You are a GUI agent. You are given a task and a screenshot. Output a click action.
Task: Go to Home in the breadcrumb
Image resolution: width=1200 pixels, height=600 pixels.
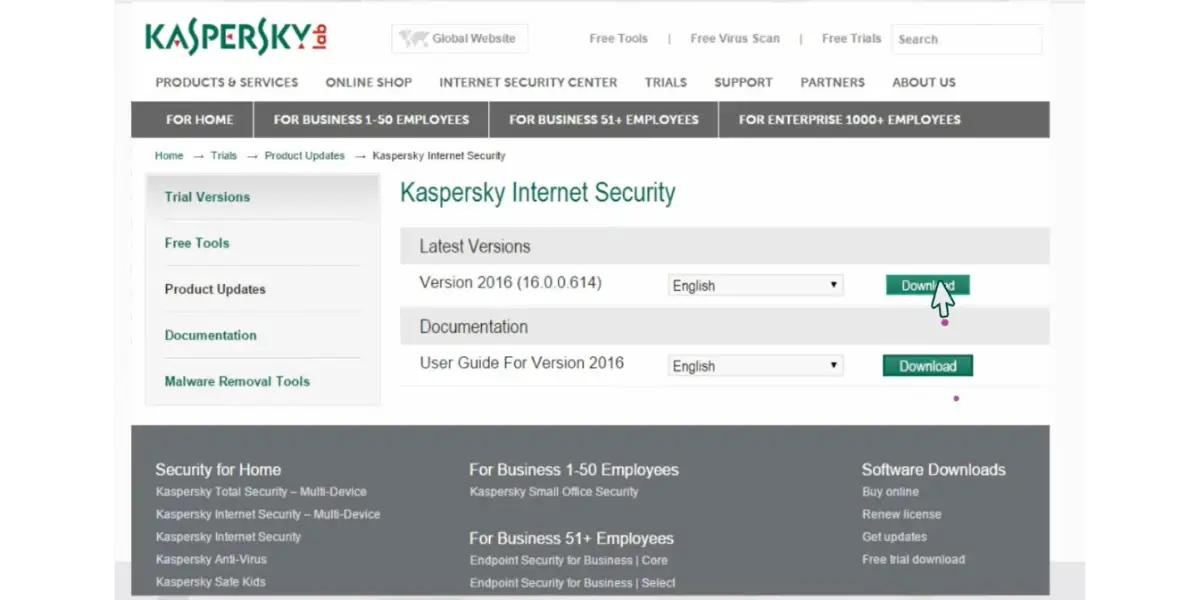tap(169, 156)
